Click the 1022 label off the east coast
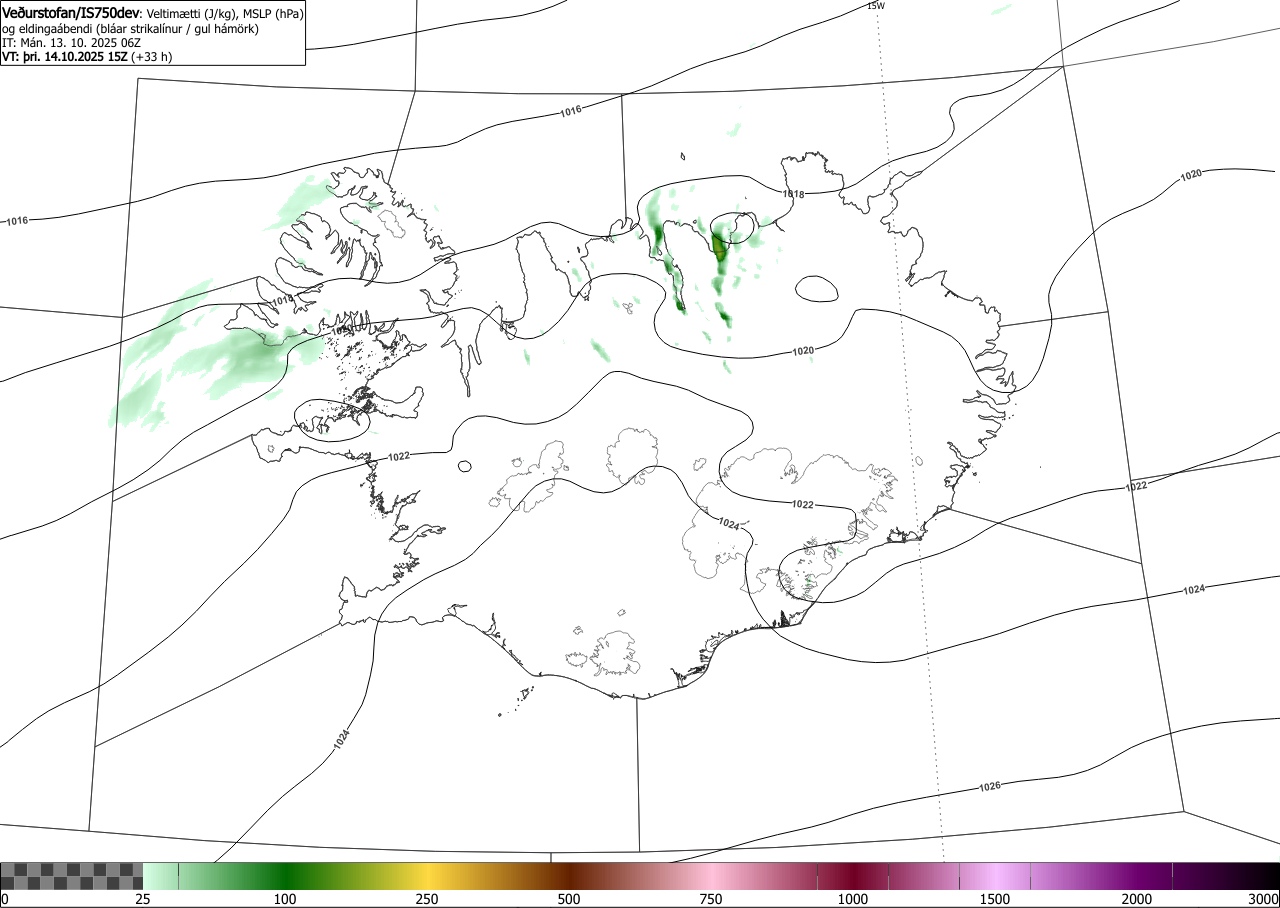This screenshot has width=1280, height=908. [1136, 486]
